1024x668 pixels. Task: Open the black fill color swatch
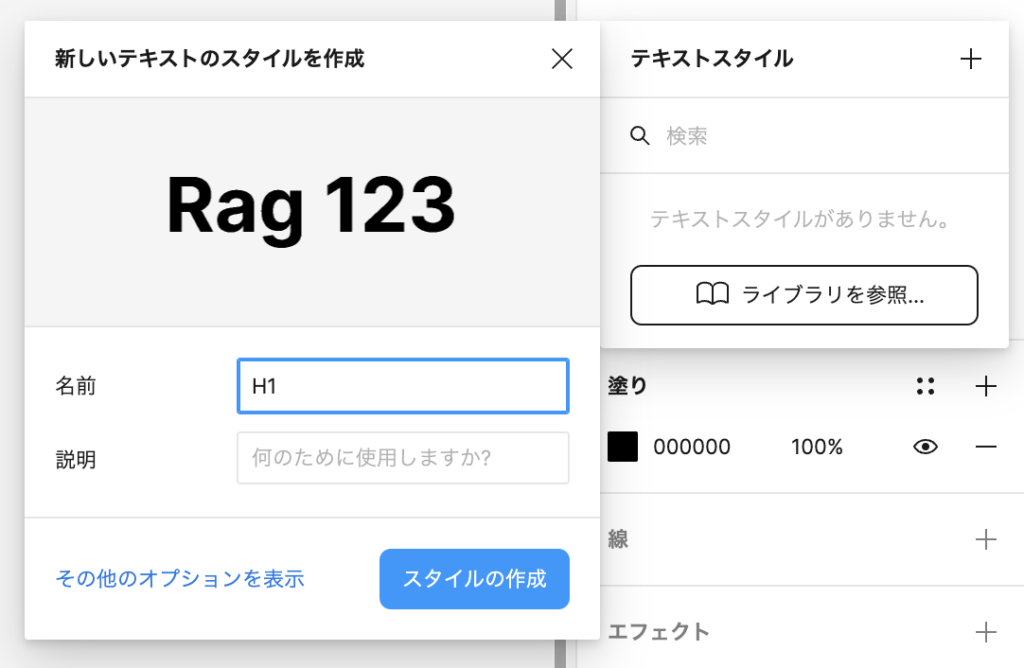click(622, 447)
